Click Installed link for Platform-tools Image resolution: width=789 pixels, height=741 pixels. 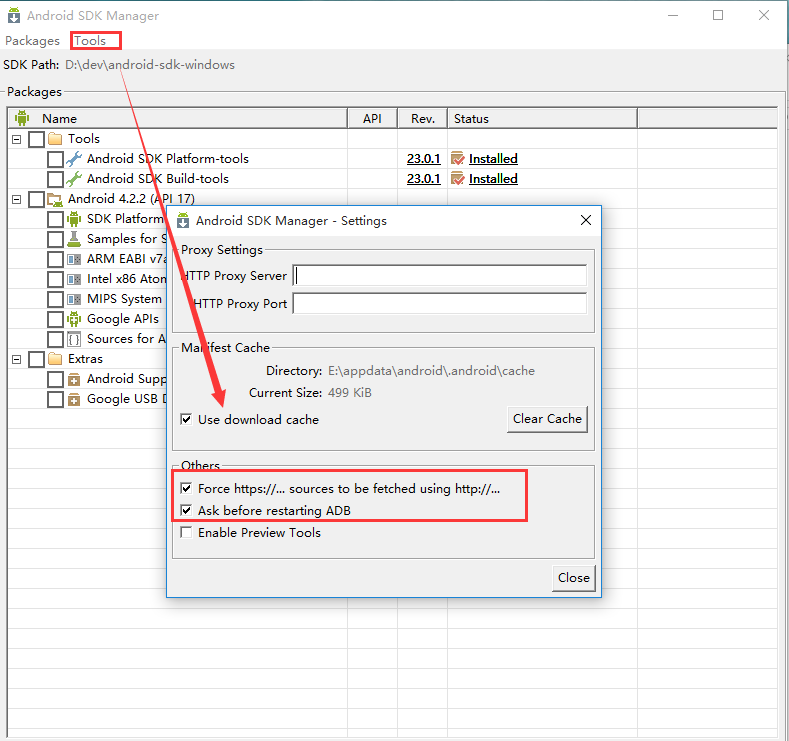(x=493, y=159)
